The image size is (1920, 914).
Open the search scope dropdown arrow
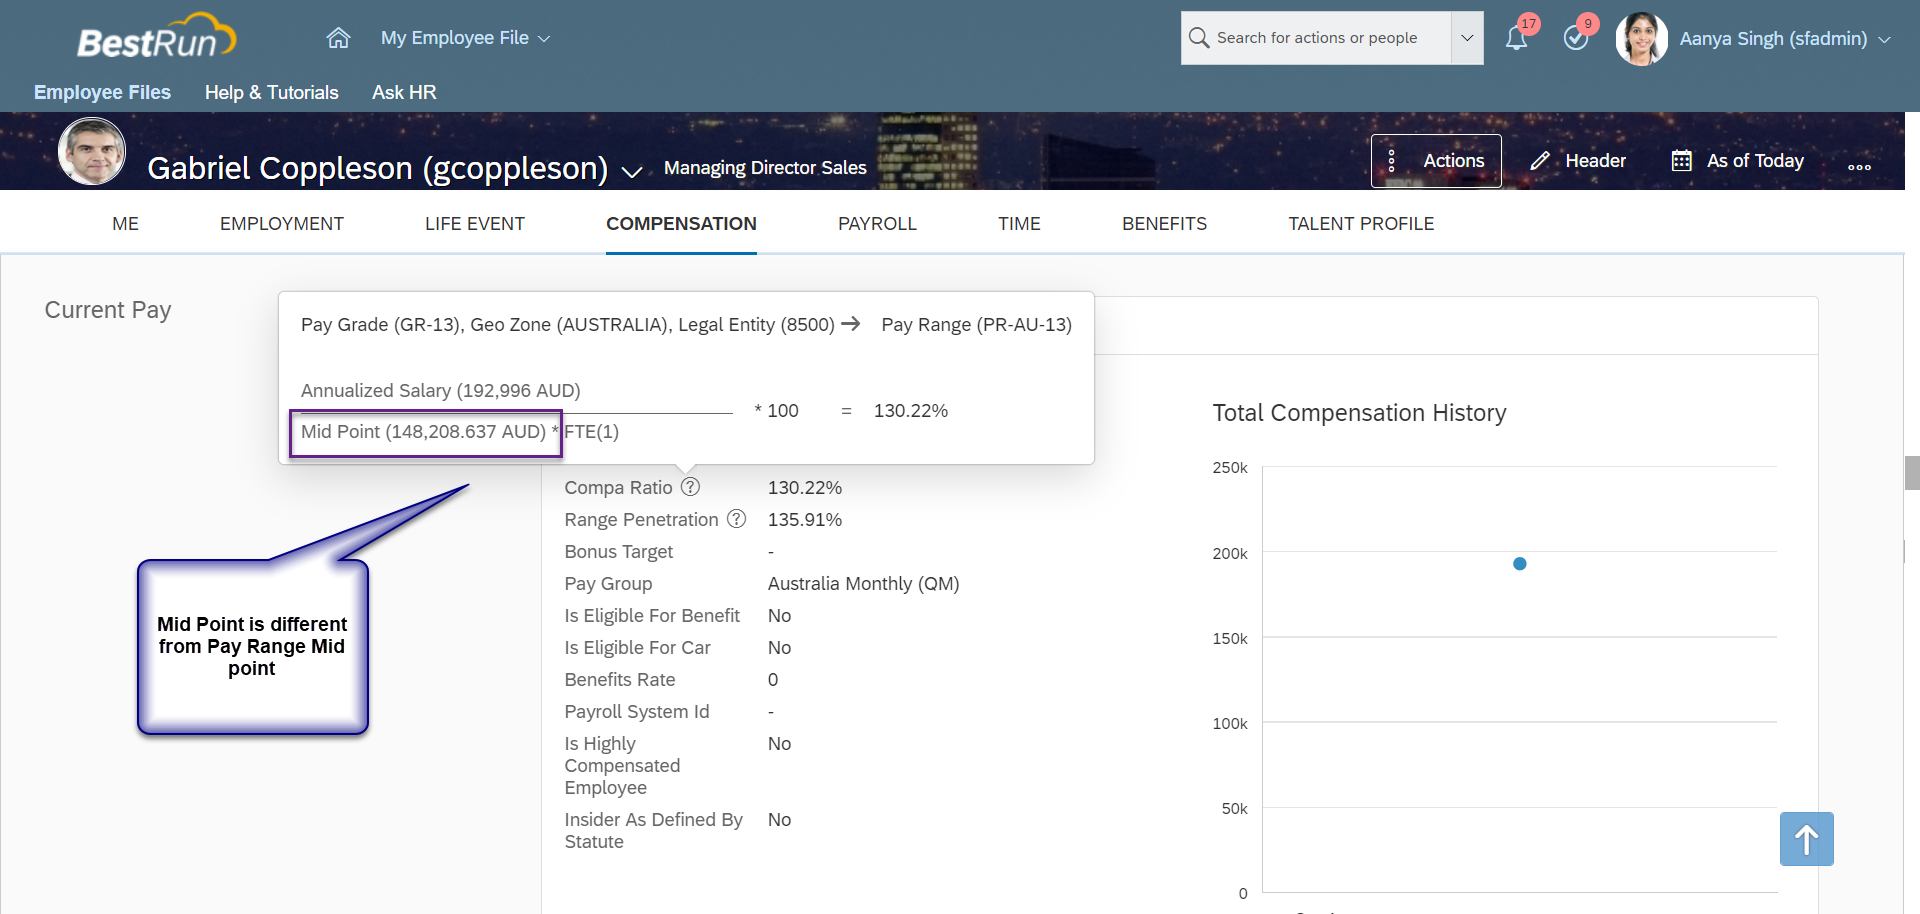[1467, 38]
